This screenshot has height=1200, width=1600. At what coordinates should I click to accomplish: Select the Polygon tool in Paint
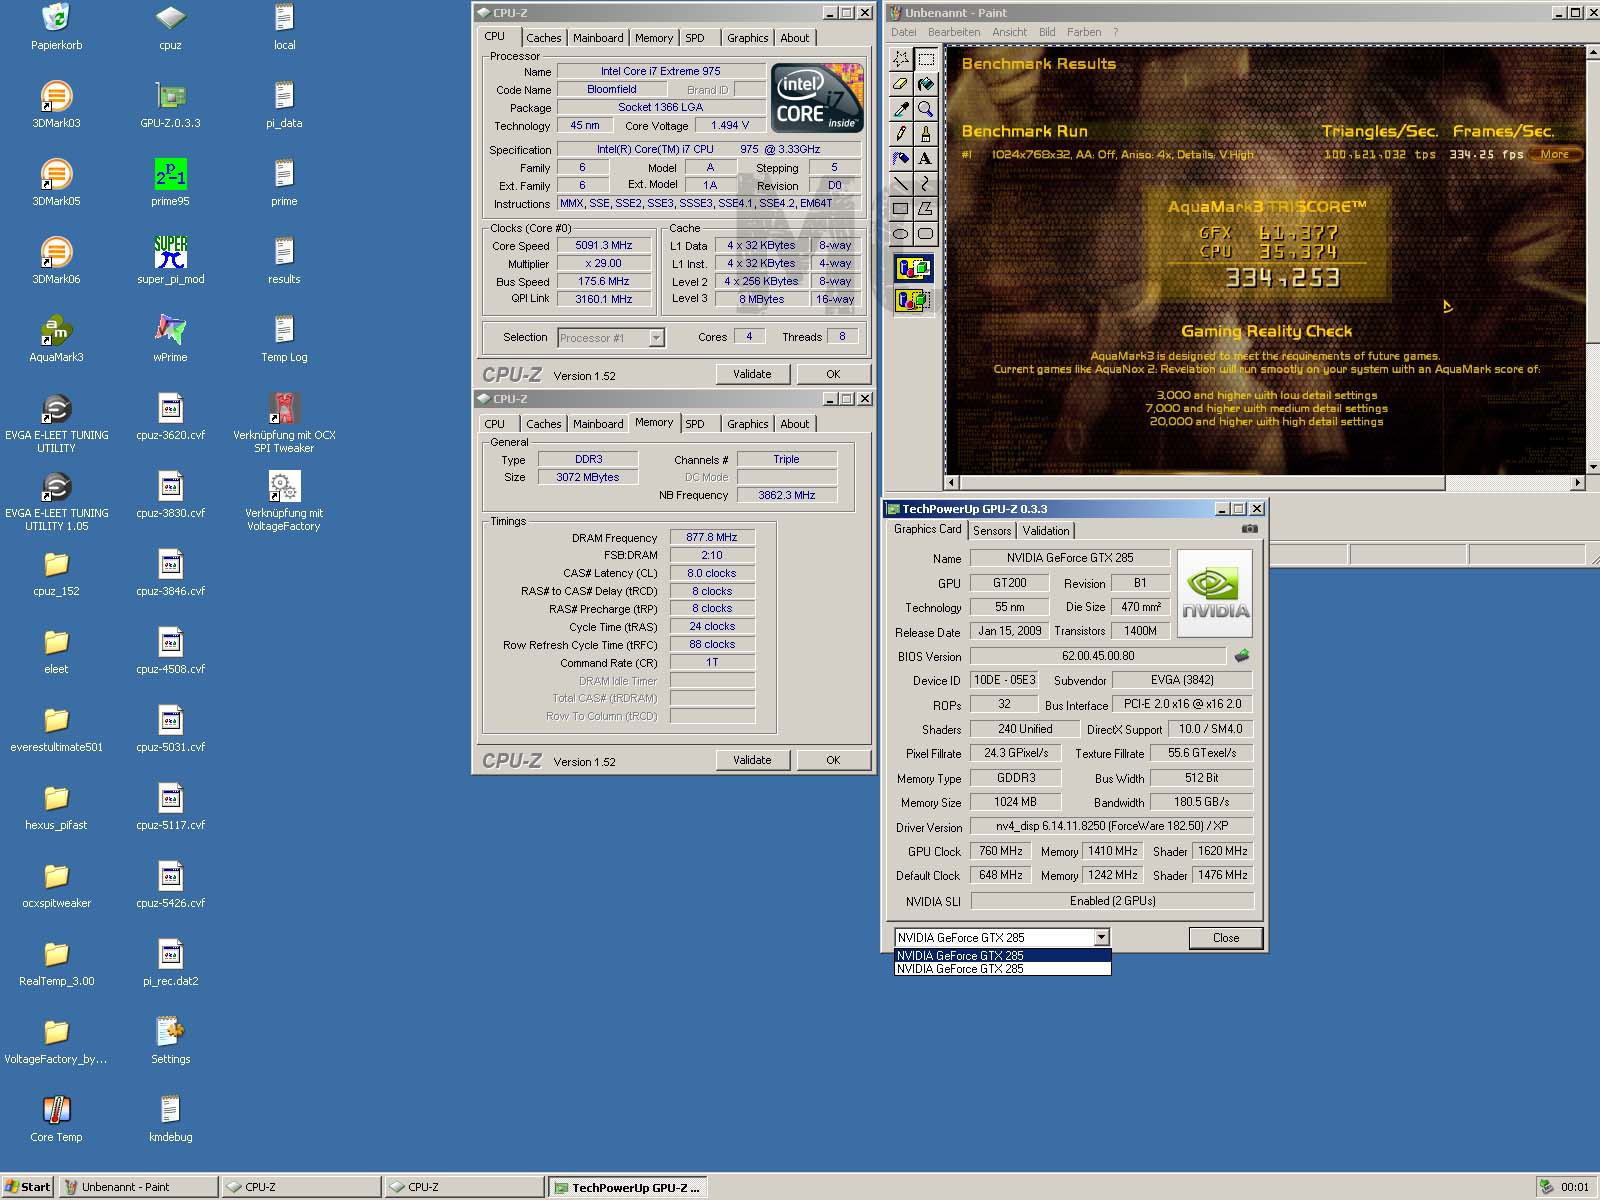click(926, 208)
